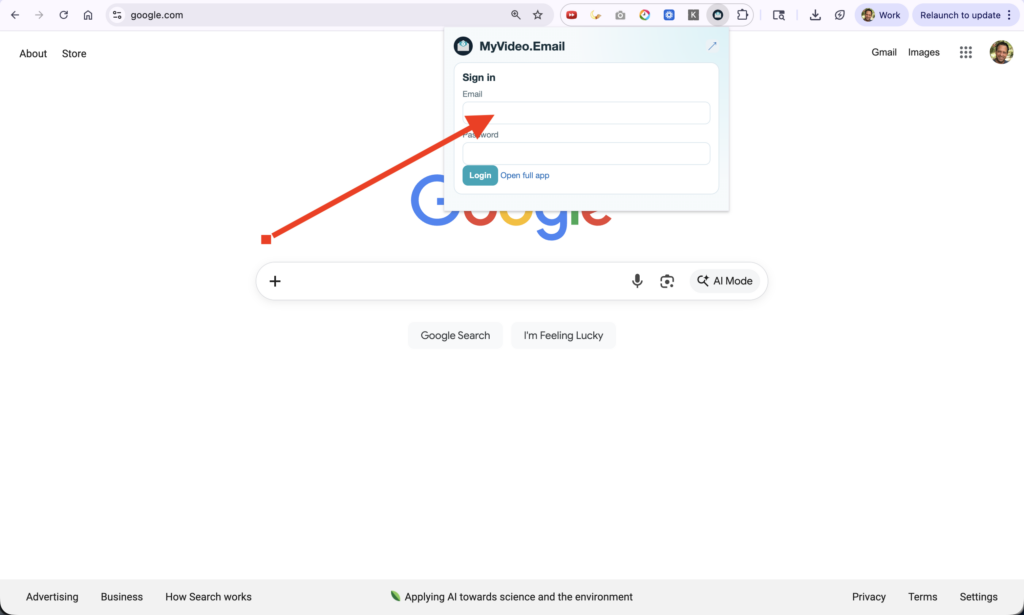Switch to AI Mode in search bar
1024x615 pixels.
pyautogui.click(x=725, y=281)
